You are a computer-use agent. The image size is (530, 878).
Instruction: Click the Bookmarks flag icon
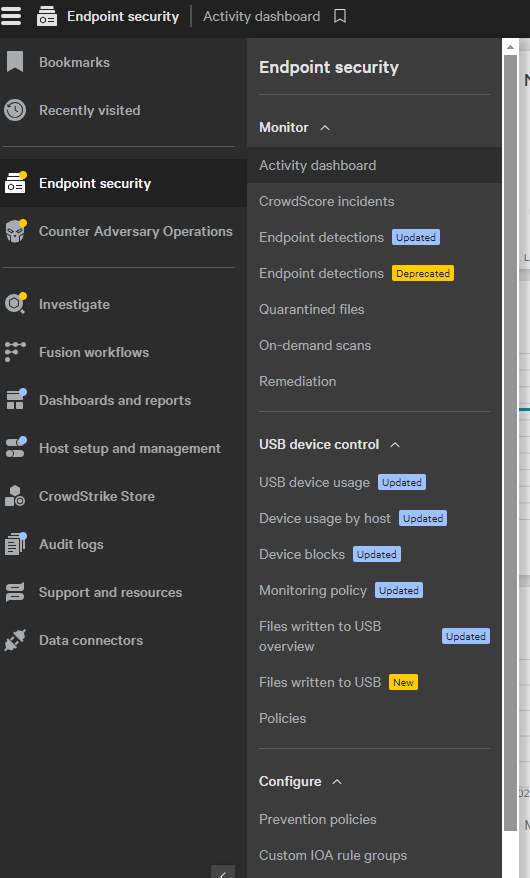click(x=15, y=62)
